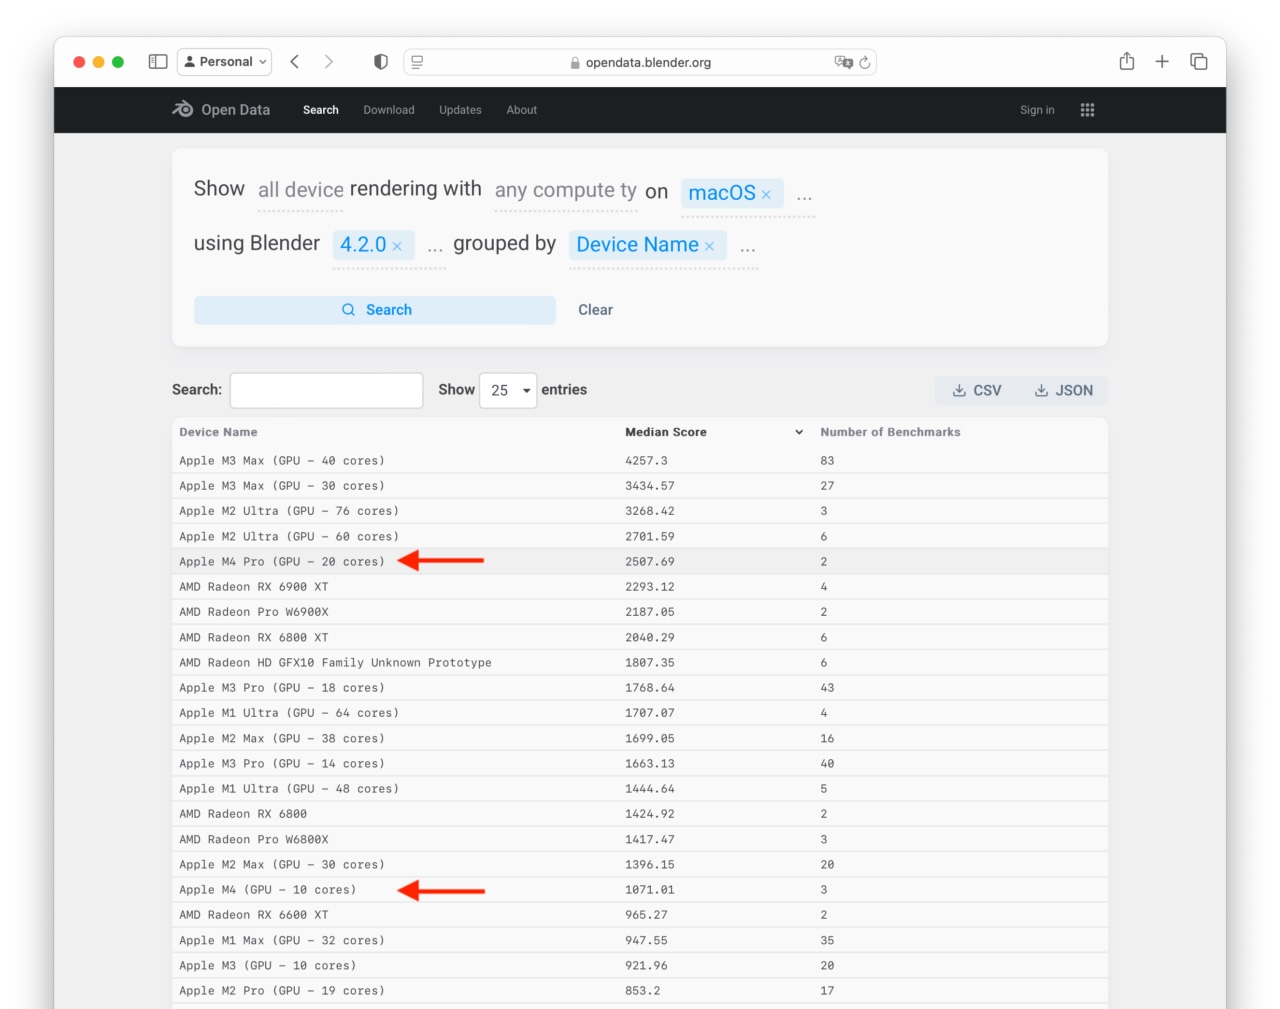Click the opendata.blender.org address bar

click(640, 62)
